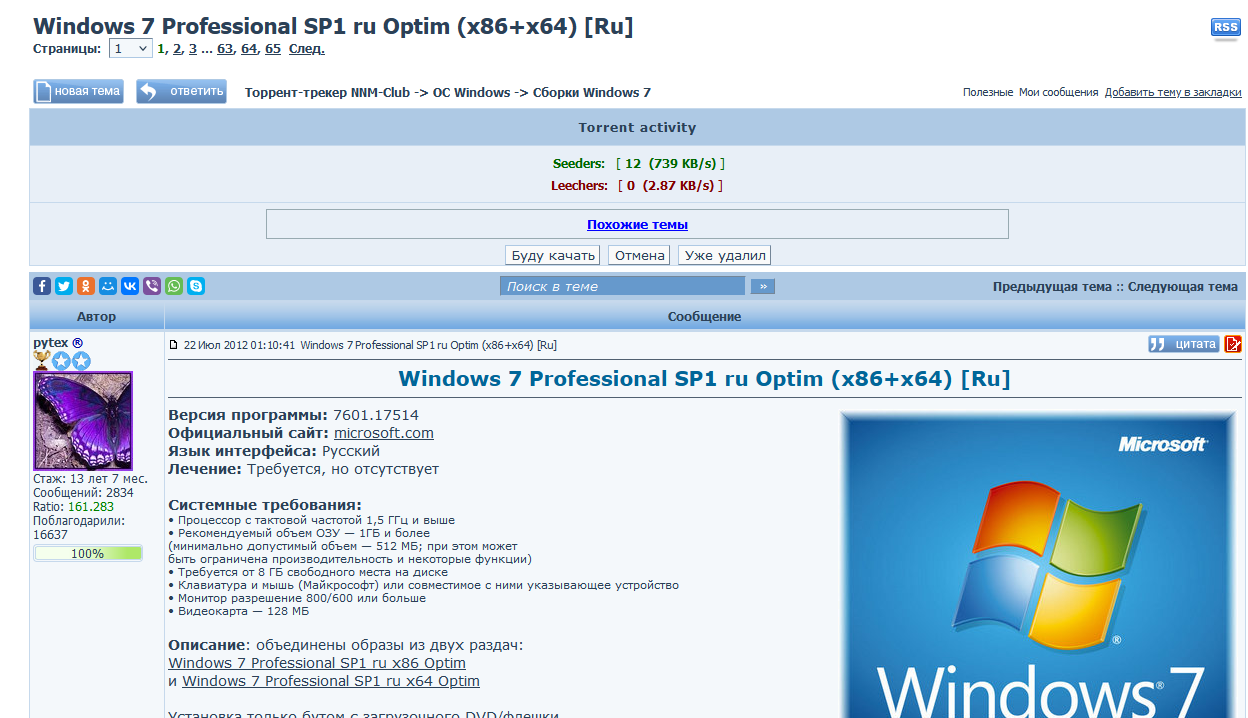
Task: Share topic on Odnoklassniki
Action: click(x=86, y=286)
